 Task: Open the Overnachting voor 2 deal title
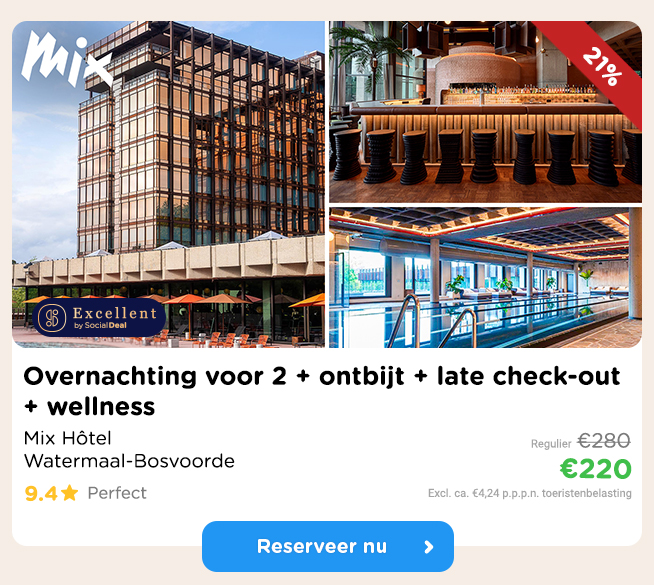[x=322, y=391]
